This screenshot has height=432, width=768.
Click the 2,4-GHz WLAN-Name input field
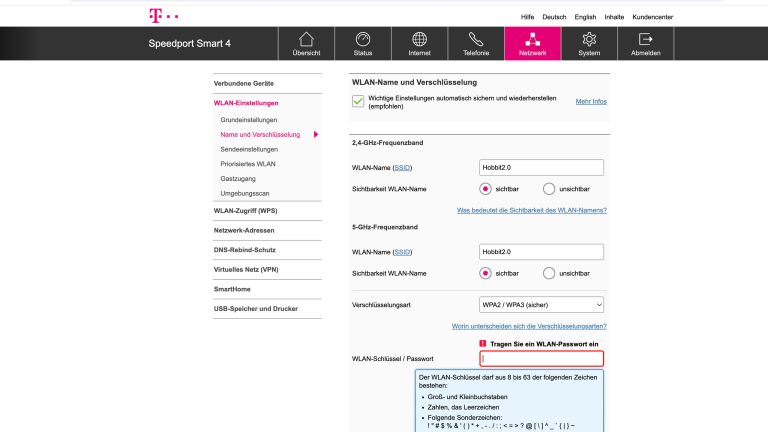click(x=541, y=168)
